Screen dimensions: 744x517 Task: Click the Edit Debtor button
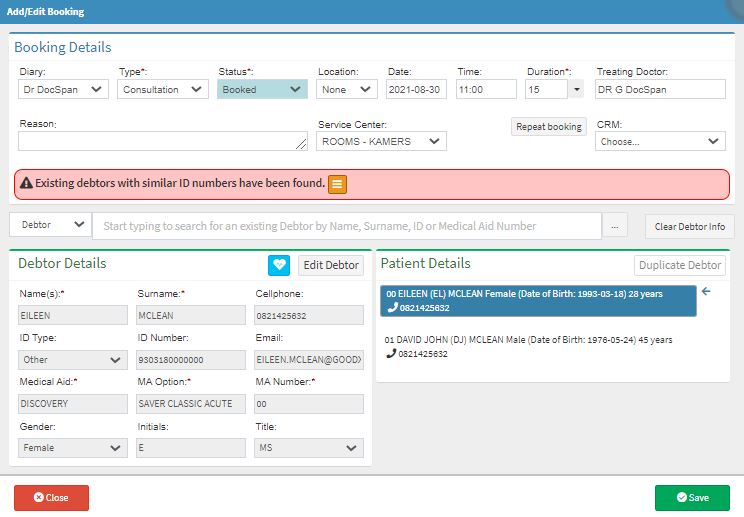331,265
